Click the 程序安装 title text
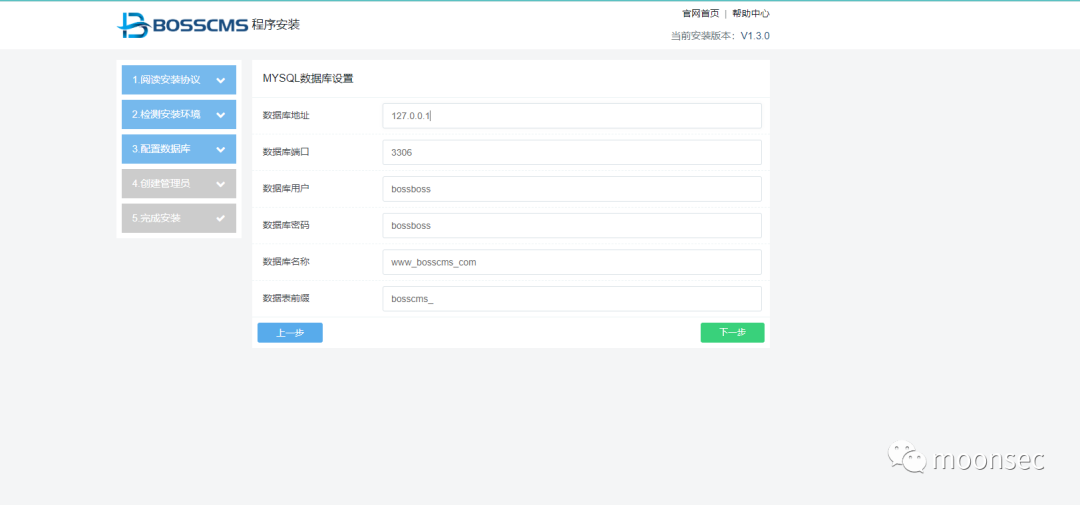The image size is (1080, 505). (x=276, y=25)
